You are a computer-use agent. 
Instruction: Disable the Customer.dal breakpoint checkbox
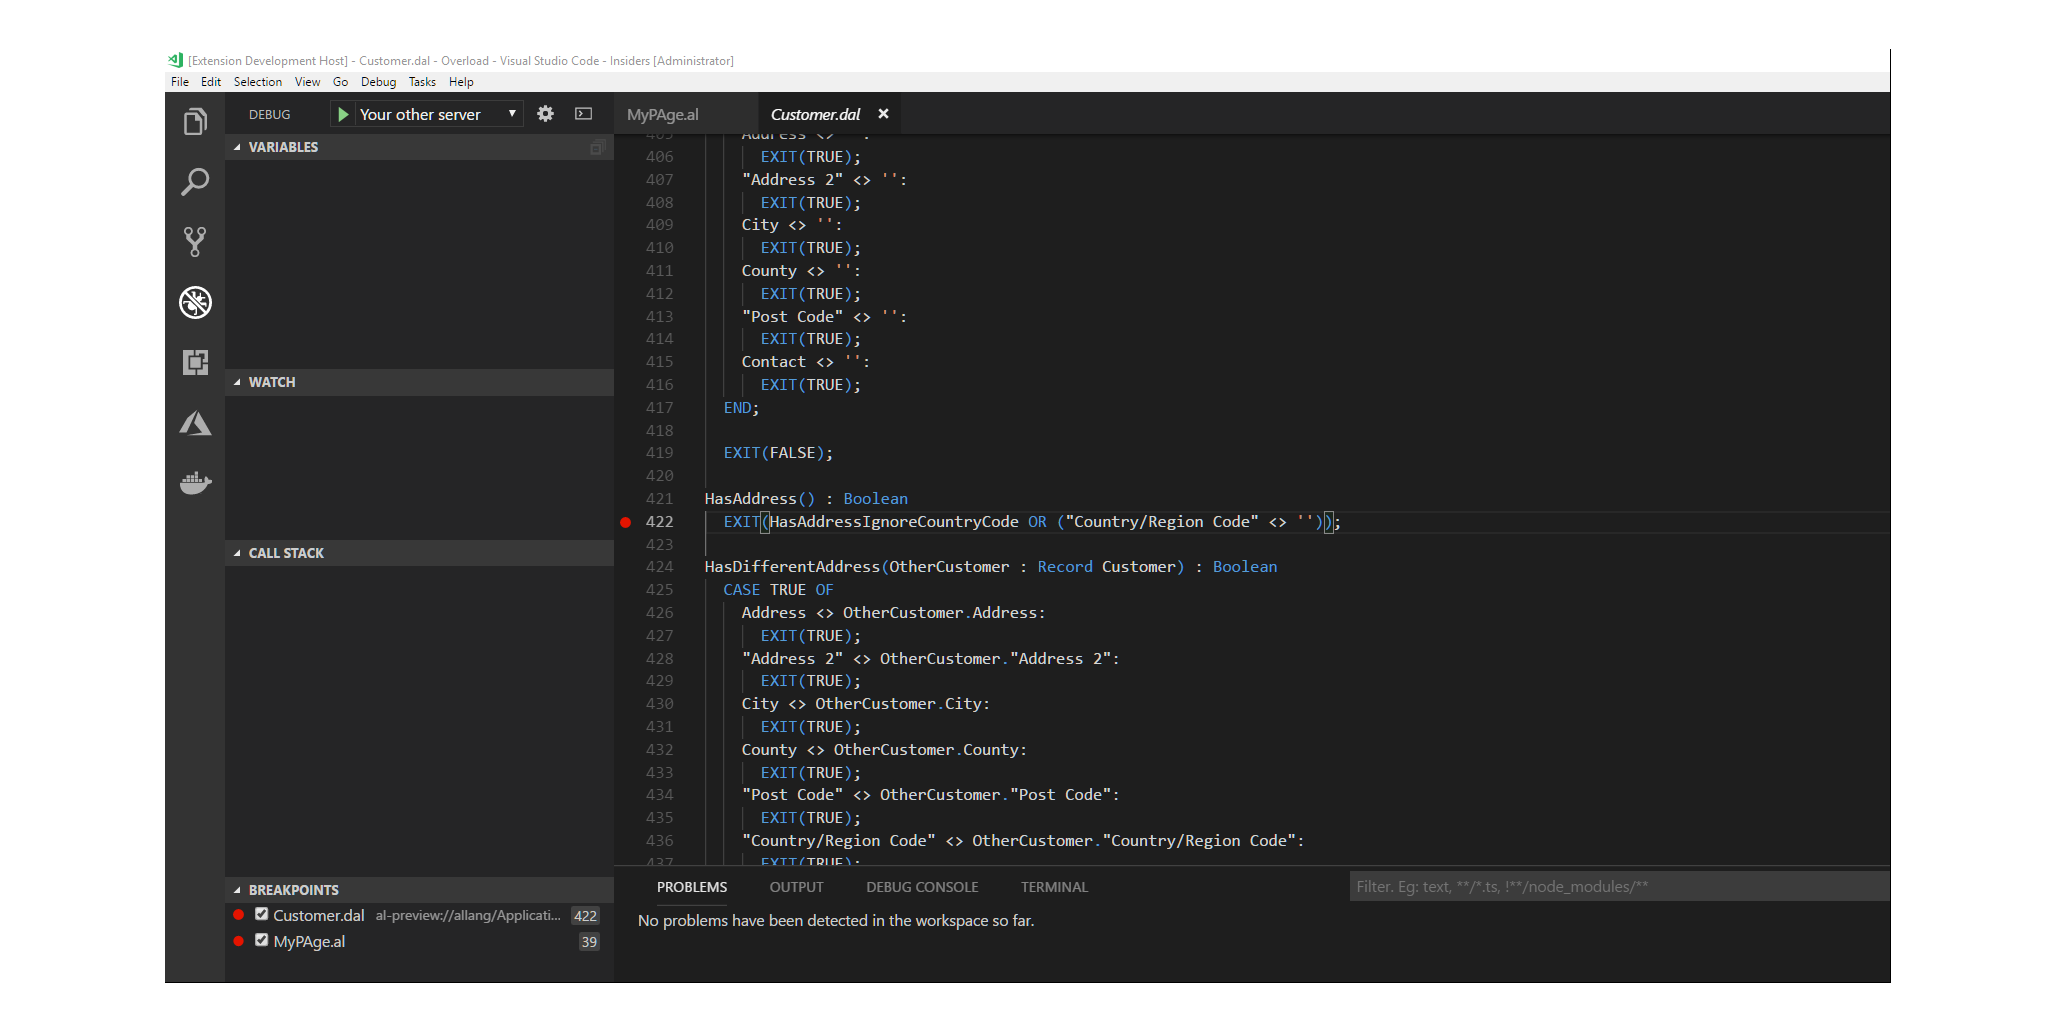(262, 914)
